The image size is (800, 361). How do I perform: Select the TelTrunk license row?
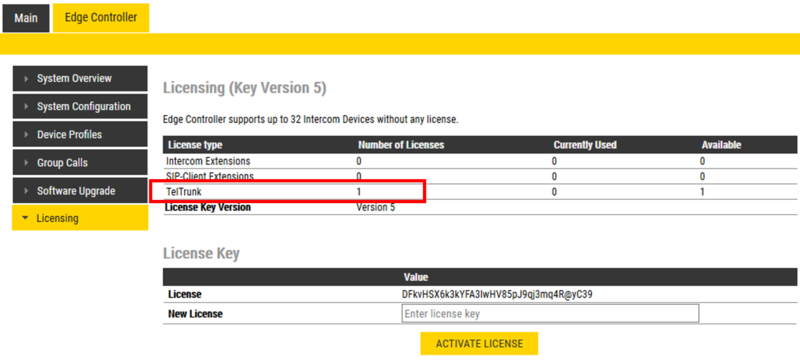point(480,192)
